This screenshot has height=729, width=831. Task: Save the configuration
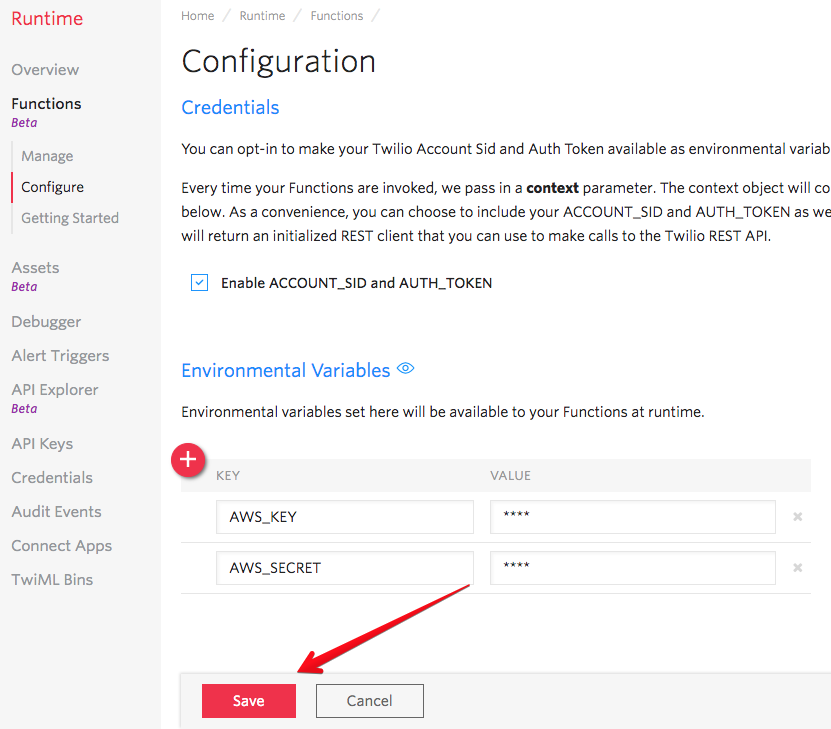point(249,700)
